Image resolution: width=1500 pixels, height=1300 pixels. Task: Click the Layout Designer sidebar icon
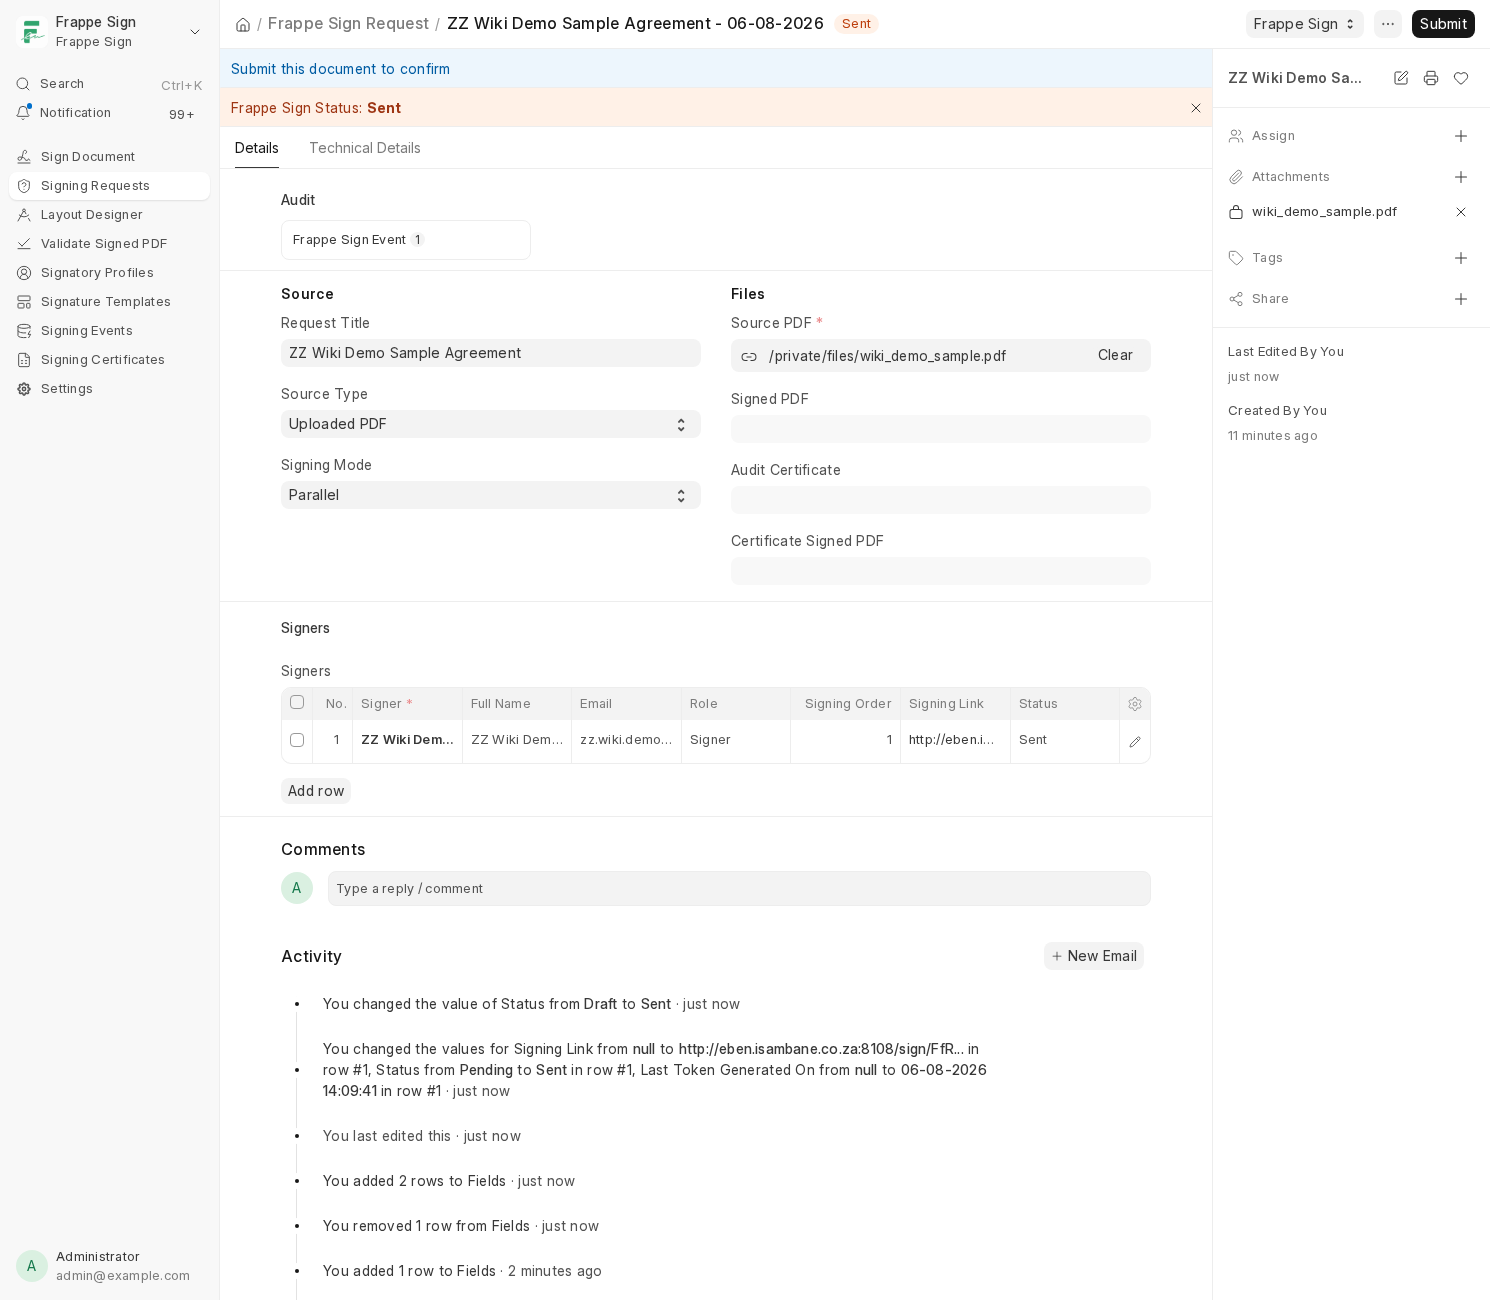pos(24,215)
